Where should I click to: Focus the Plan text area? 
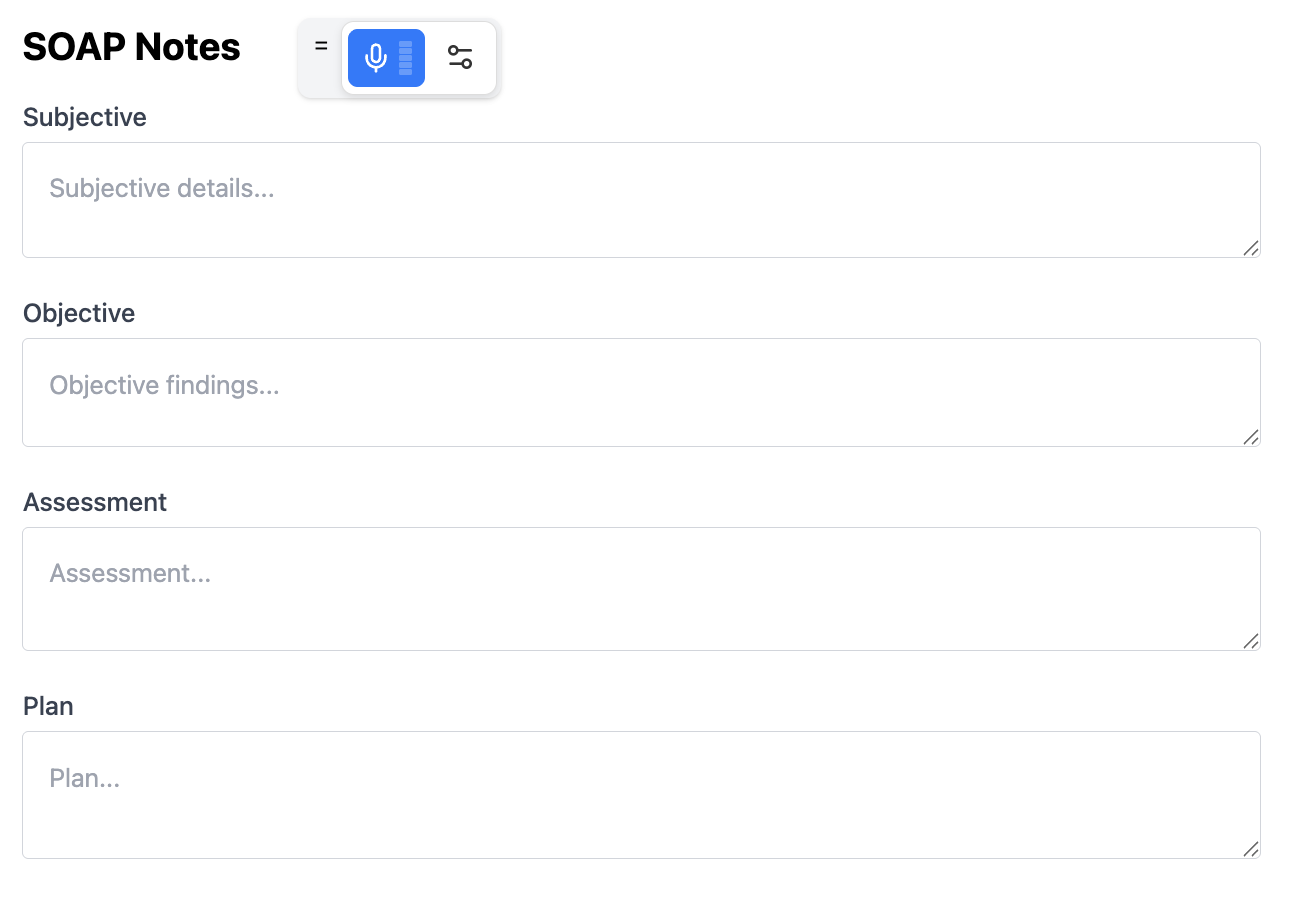[x=641, y=795]
